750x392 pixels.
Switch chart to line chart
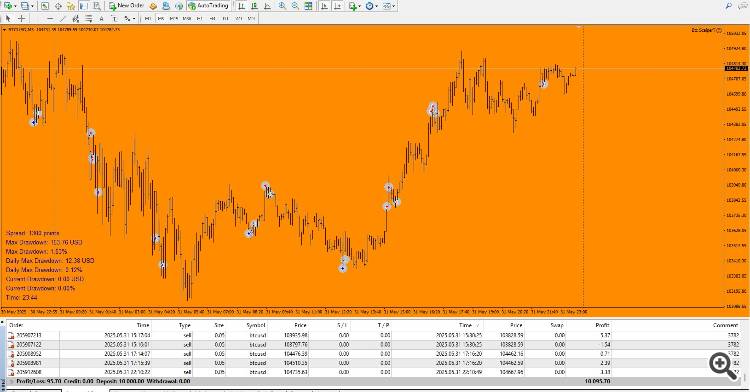point(267,6)
